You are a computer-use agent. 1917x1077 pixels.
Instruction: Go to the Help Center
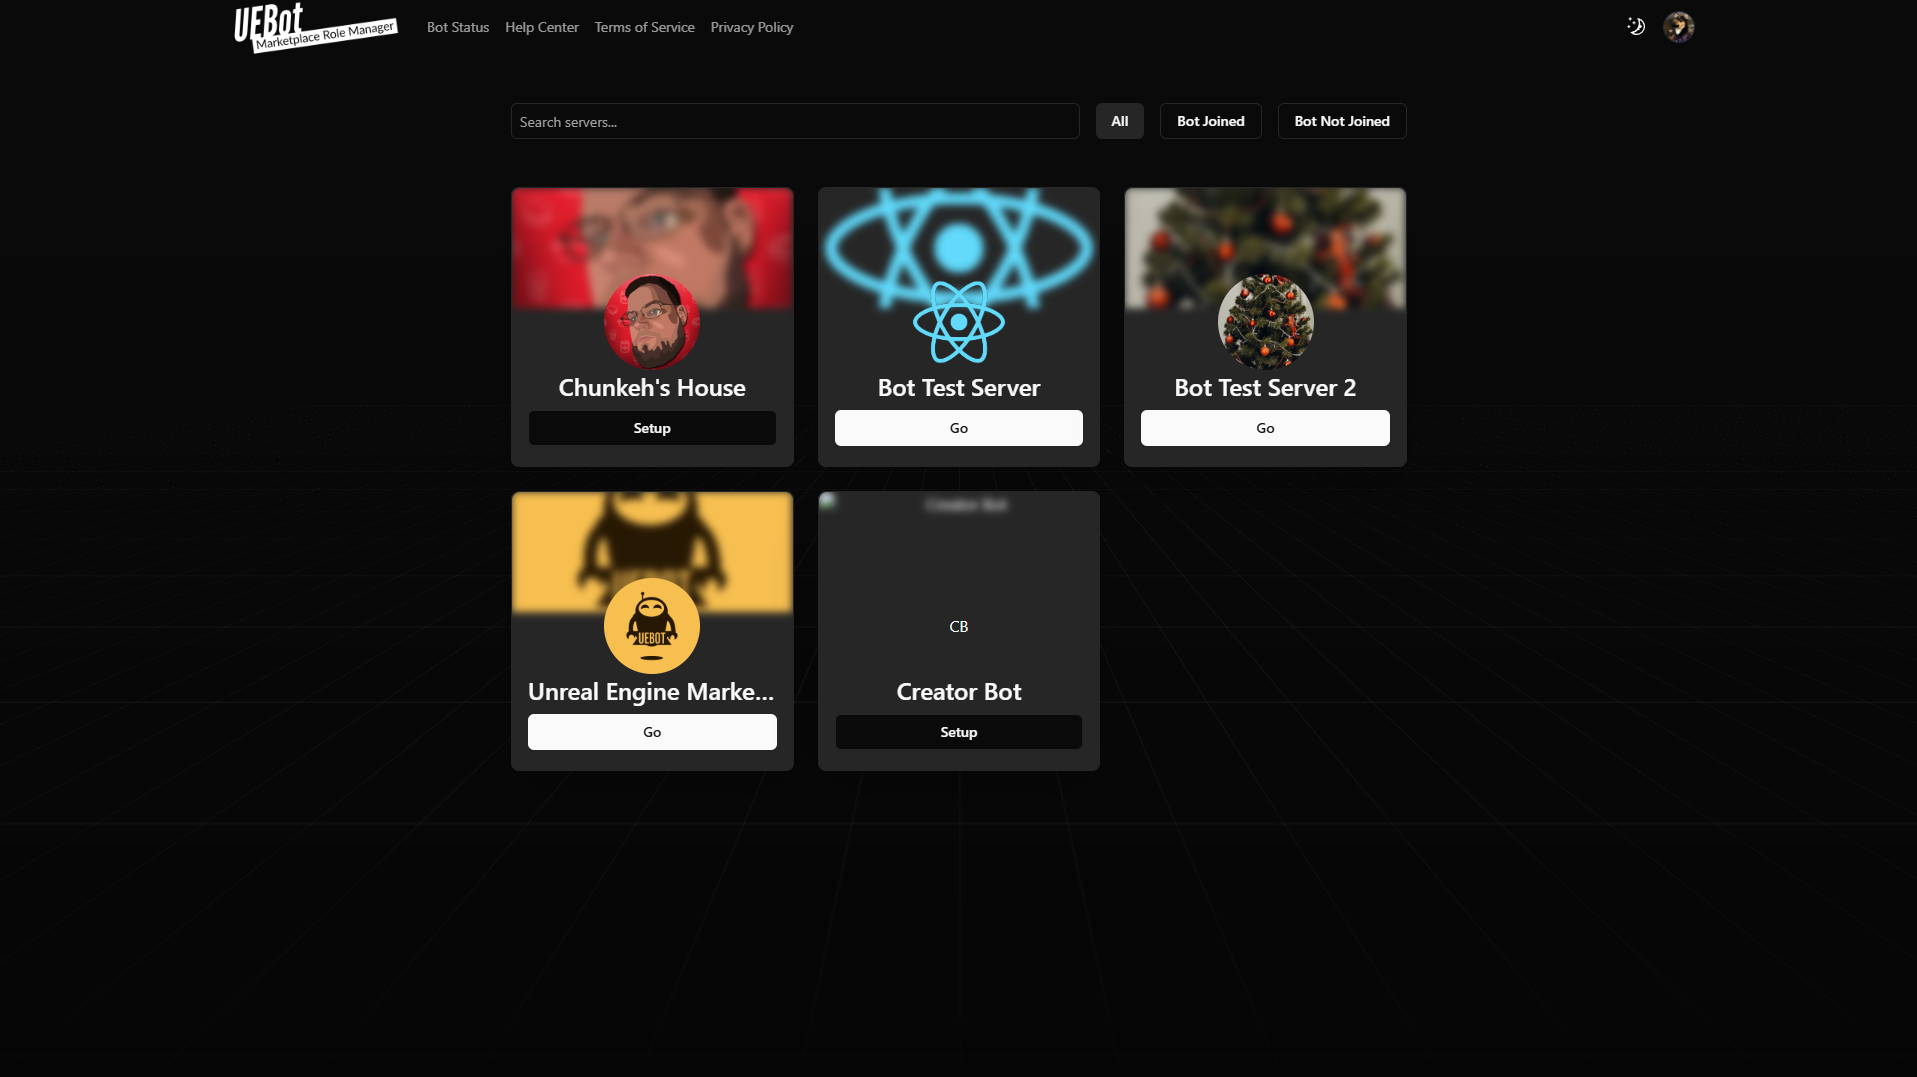pyautogui.click(x=542, y=27)
